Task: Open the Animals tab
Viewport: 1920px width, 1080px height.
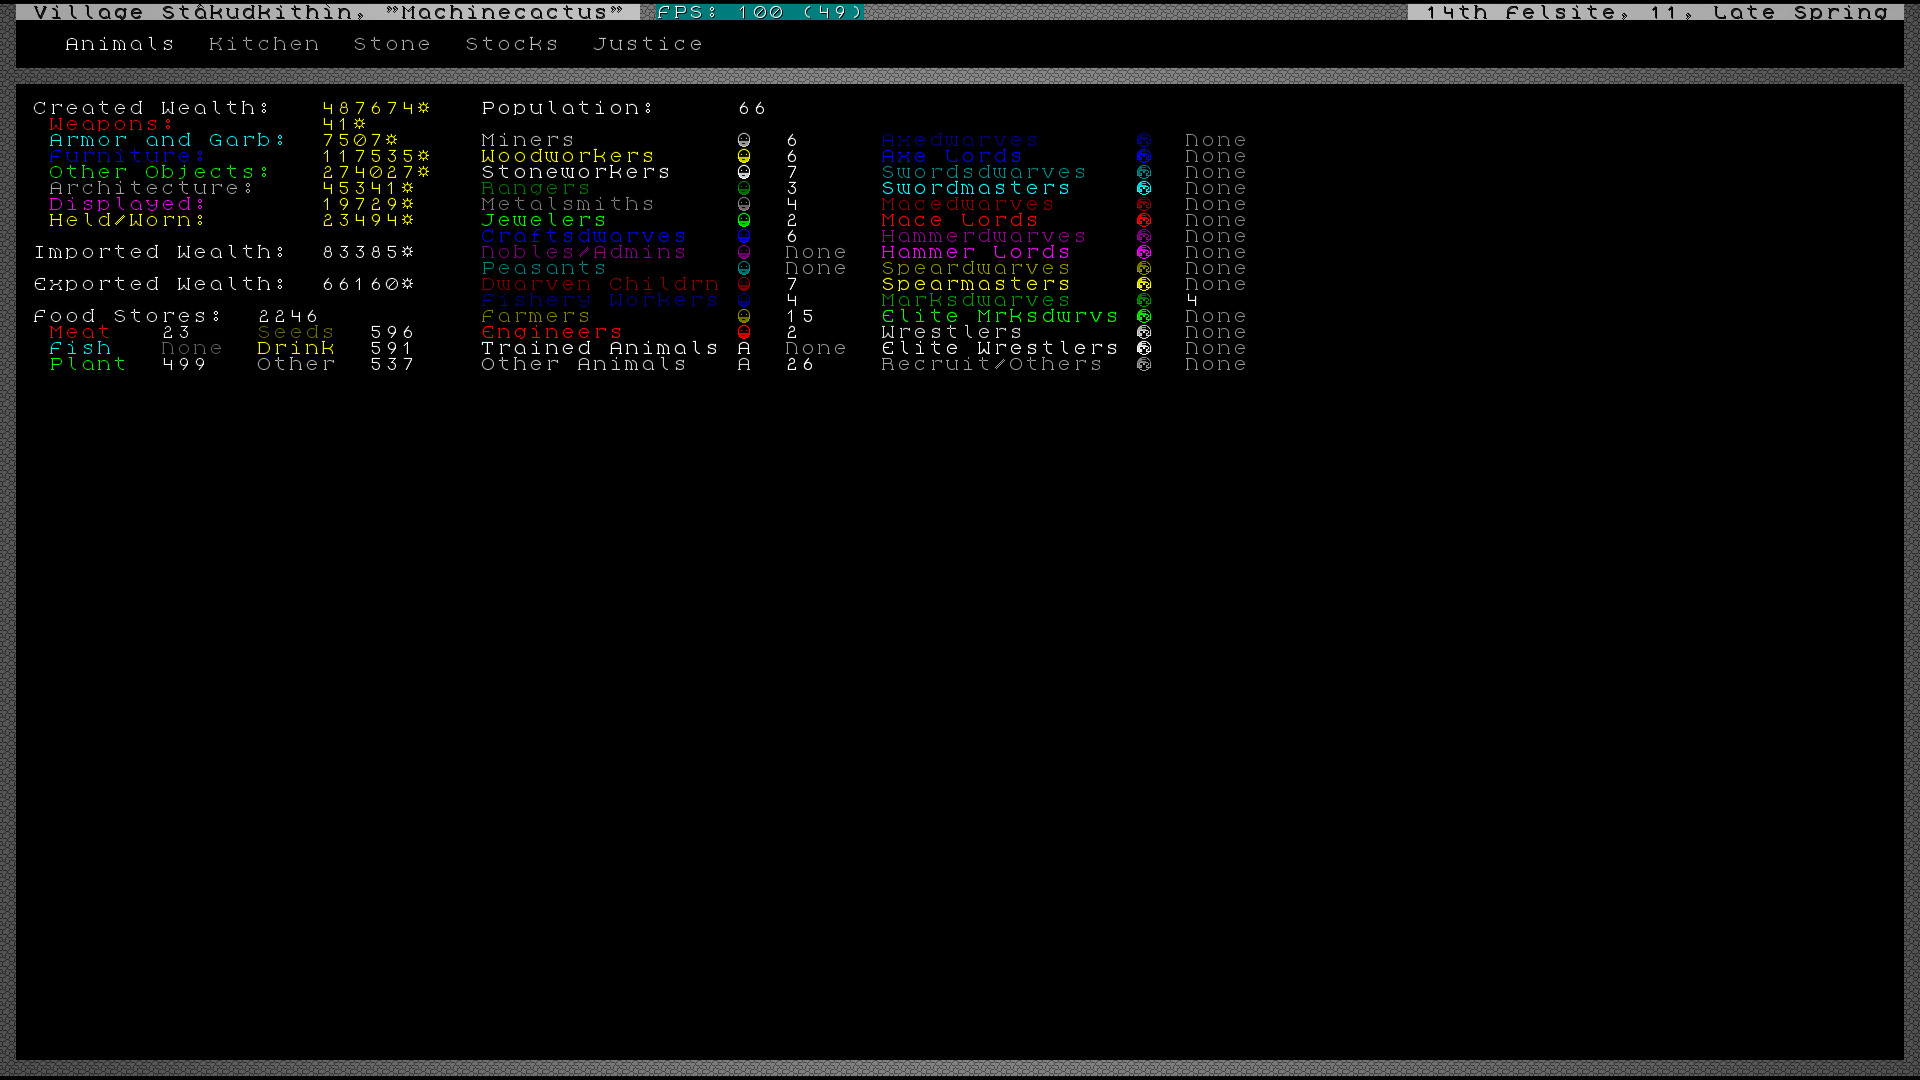Action: (120, 44)
